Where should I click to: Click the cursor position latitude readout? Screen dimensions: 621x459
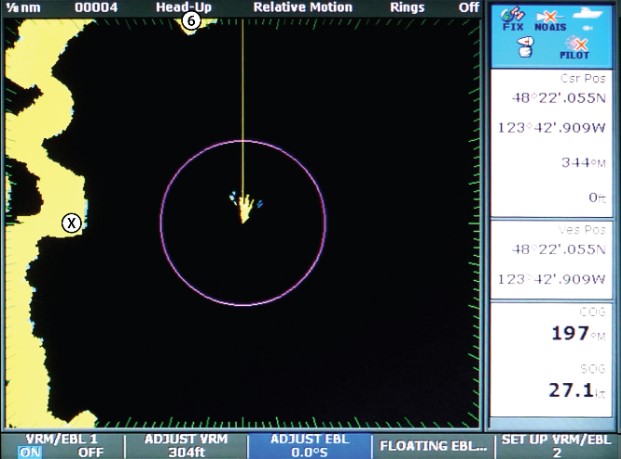pos(558,98)
